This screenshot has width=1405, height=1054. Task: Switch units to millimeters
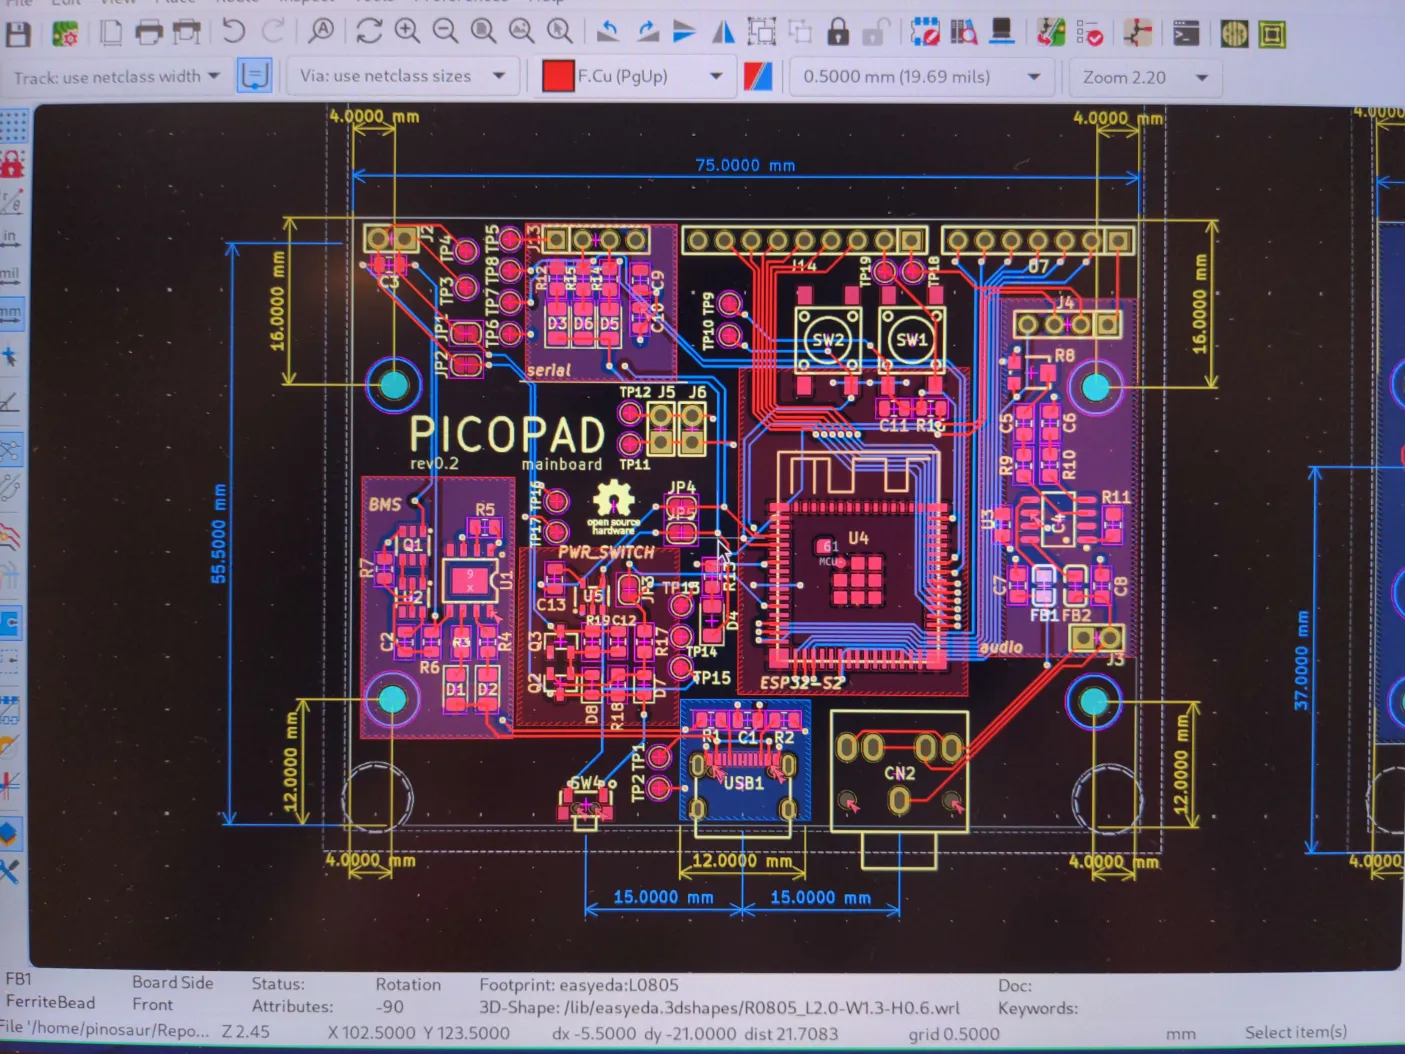10,312
